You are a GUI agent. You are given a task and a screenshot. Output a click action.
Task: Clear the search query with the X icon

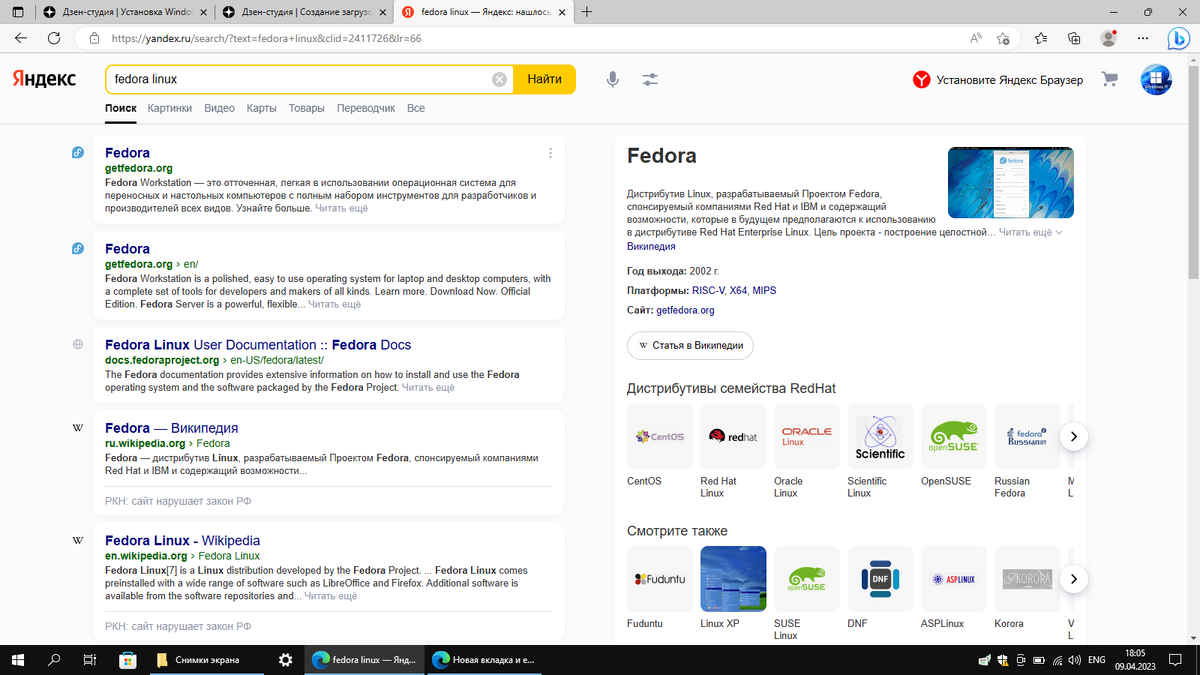[x=499, y=79]
